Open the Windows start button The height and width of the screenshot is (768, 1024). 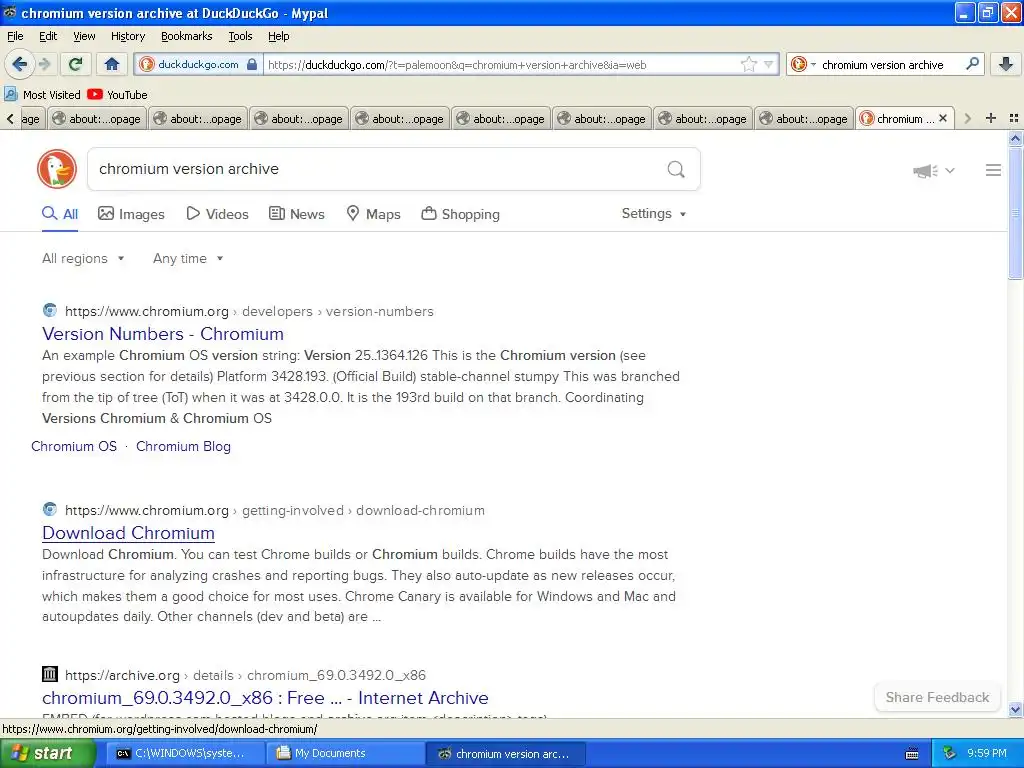point(48,754)
